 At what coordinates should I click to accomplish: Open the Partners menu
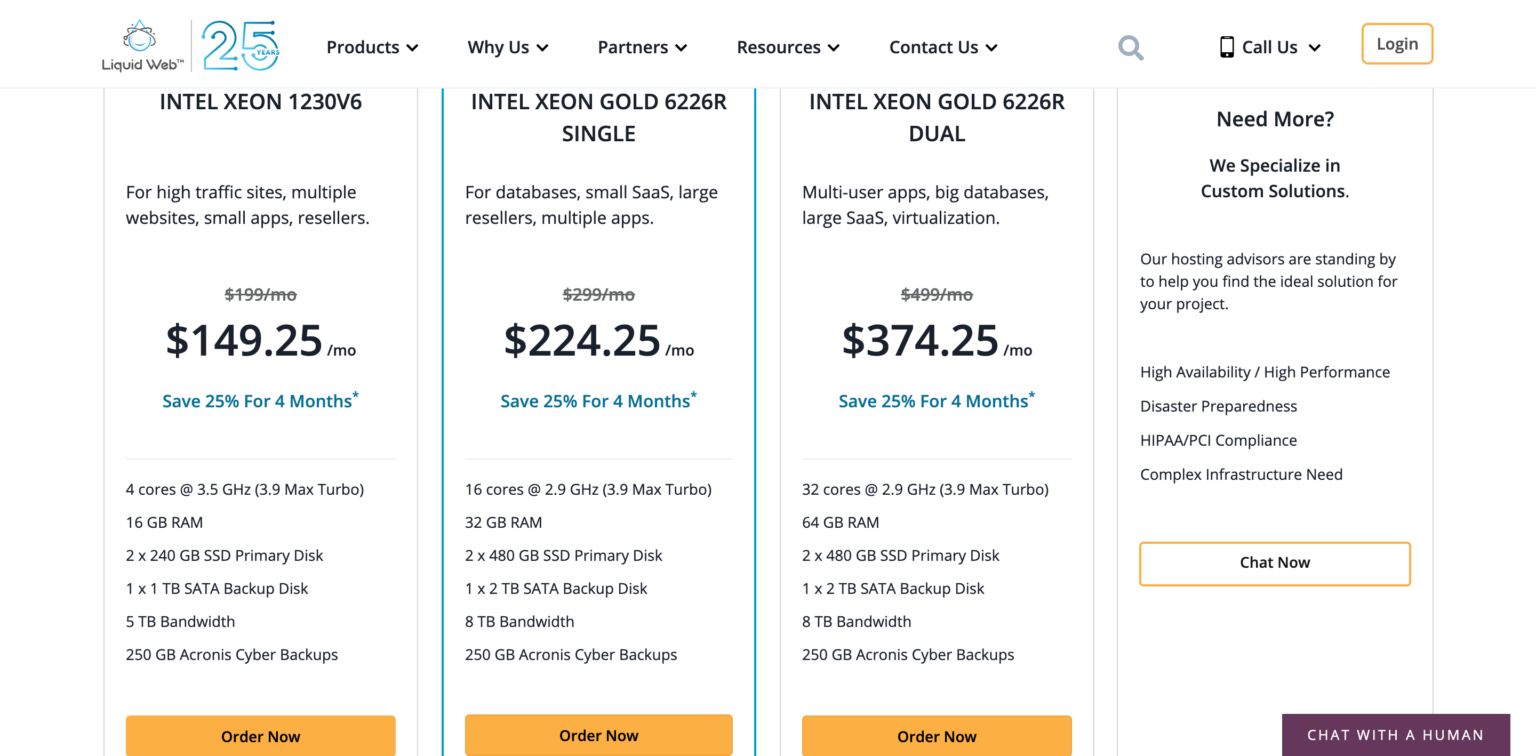tap(642, 47)
